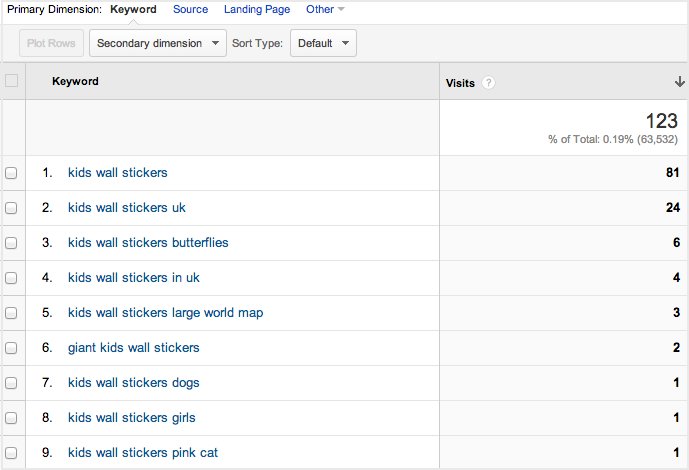Open kids wall stickers large world map link

tap(165, 313)
